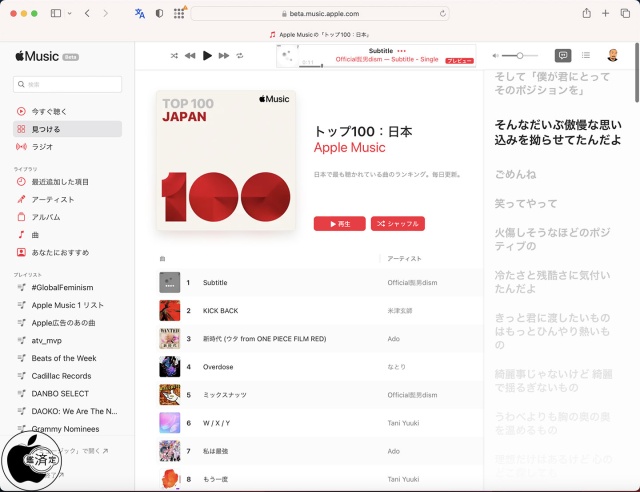Click the red 再生 play button

click(340, 224)
